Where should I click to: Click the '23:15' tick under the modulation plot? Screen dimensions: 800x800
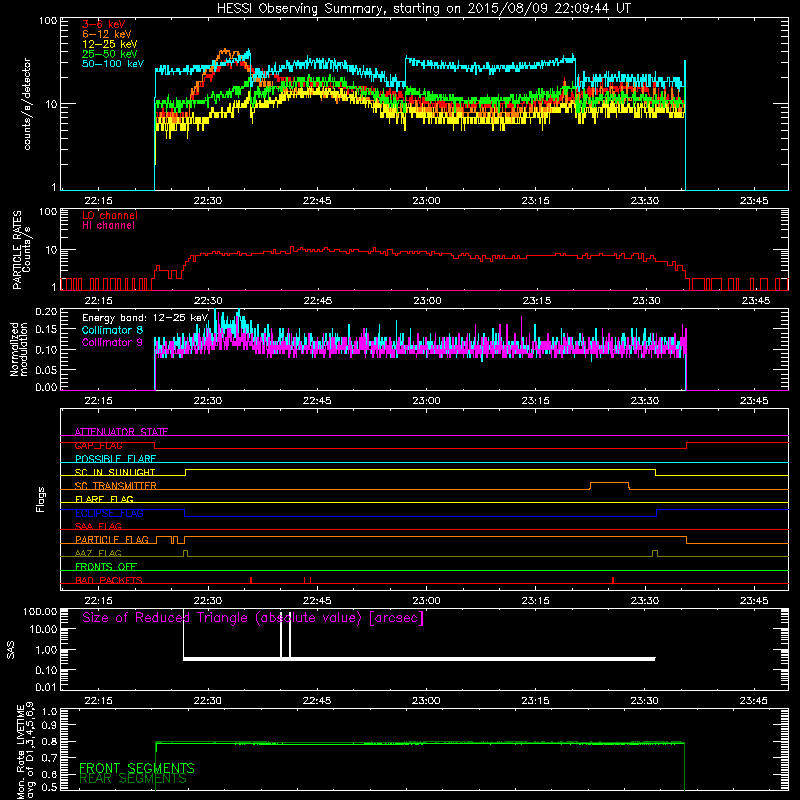535,401
